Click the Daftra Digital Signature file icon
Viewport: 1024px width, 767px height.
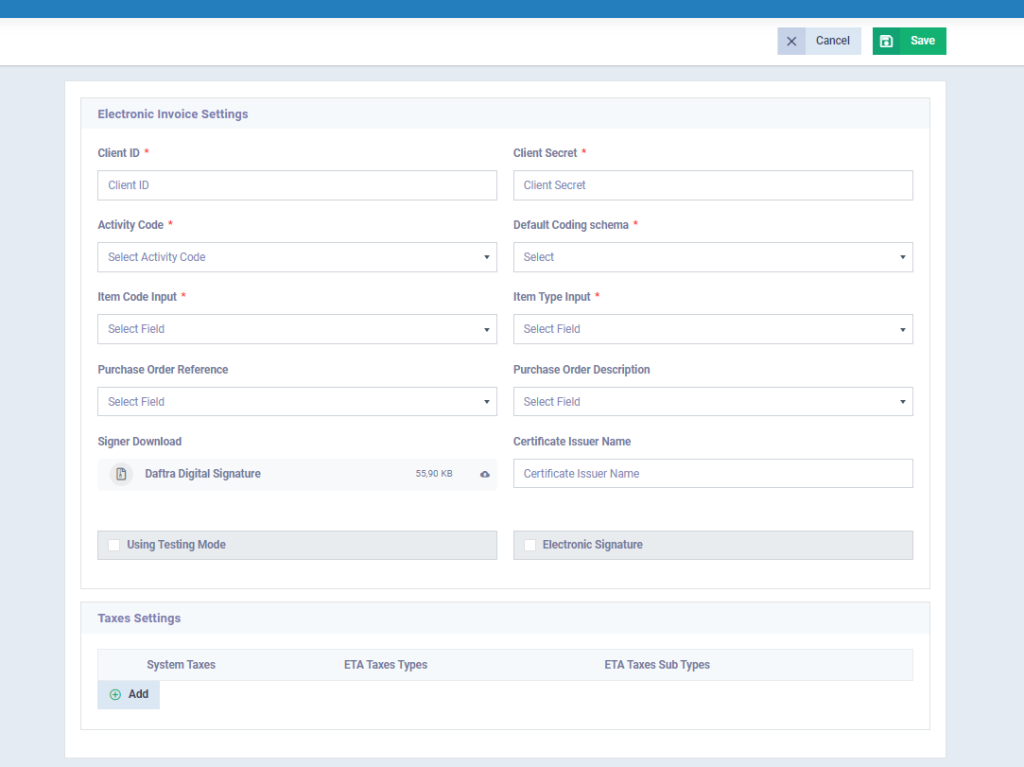[x=121, y=474]
